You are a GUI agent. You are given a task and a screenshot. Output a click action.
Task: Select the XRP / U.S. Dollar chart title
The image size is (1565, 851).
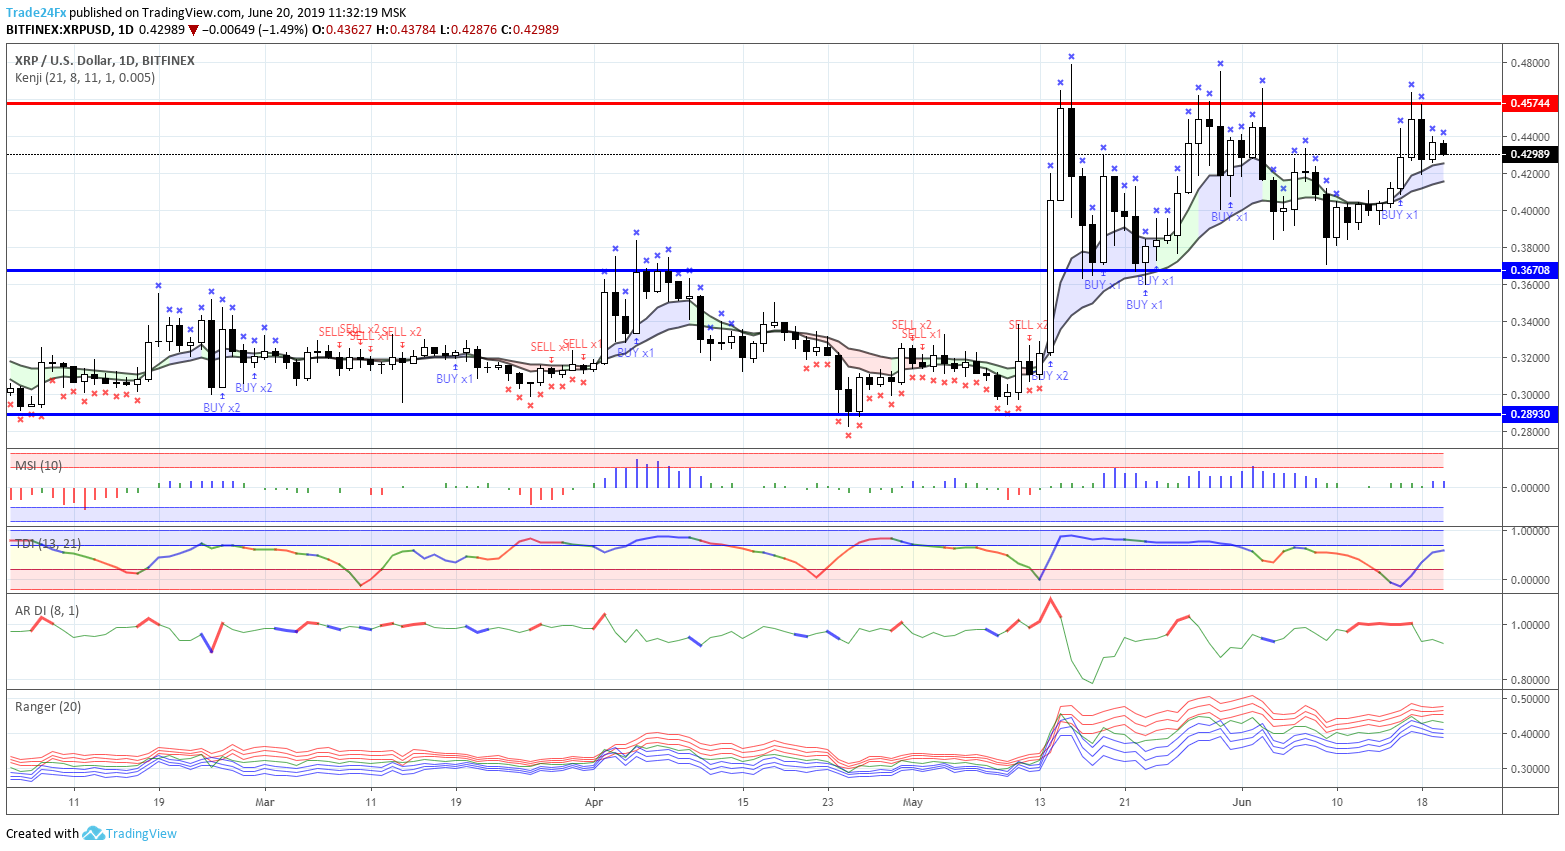click(x=105, y=60)
